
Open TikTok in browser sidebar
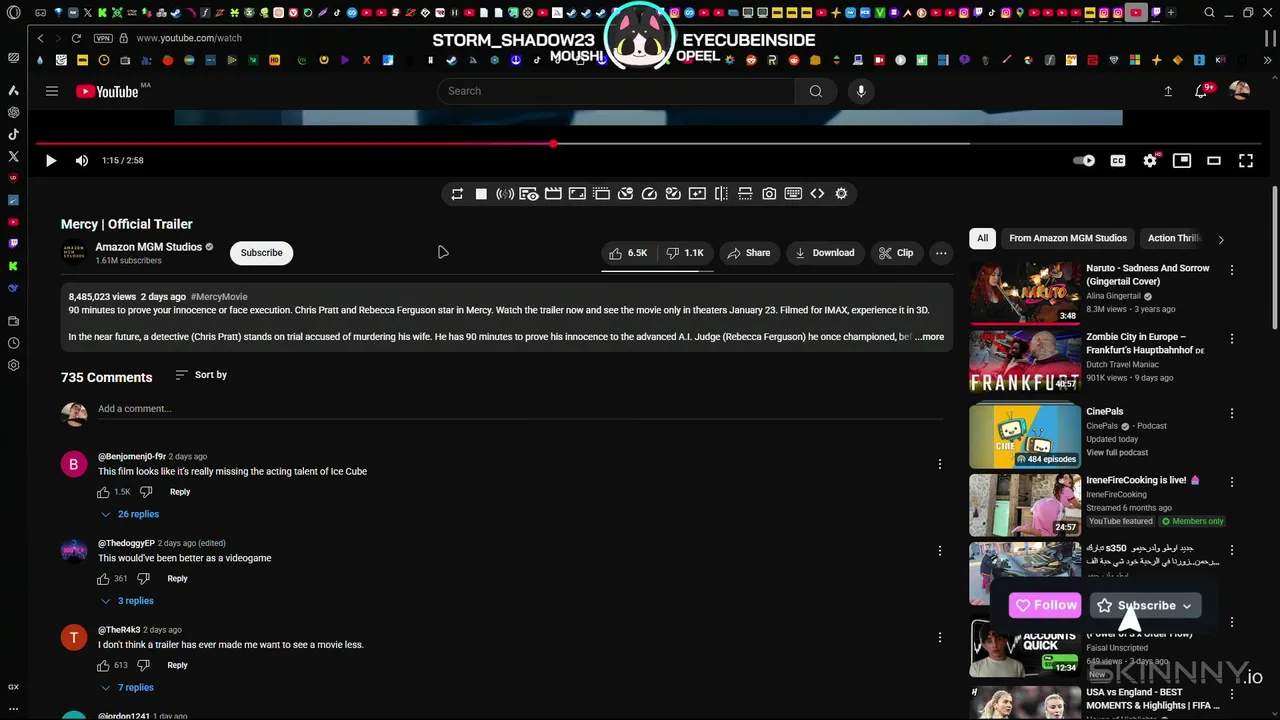[x=13, y=134]
